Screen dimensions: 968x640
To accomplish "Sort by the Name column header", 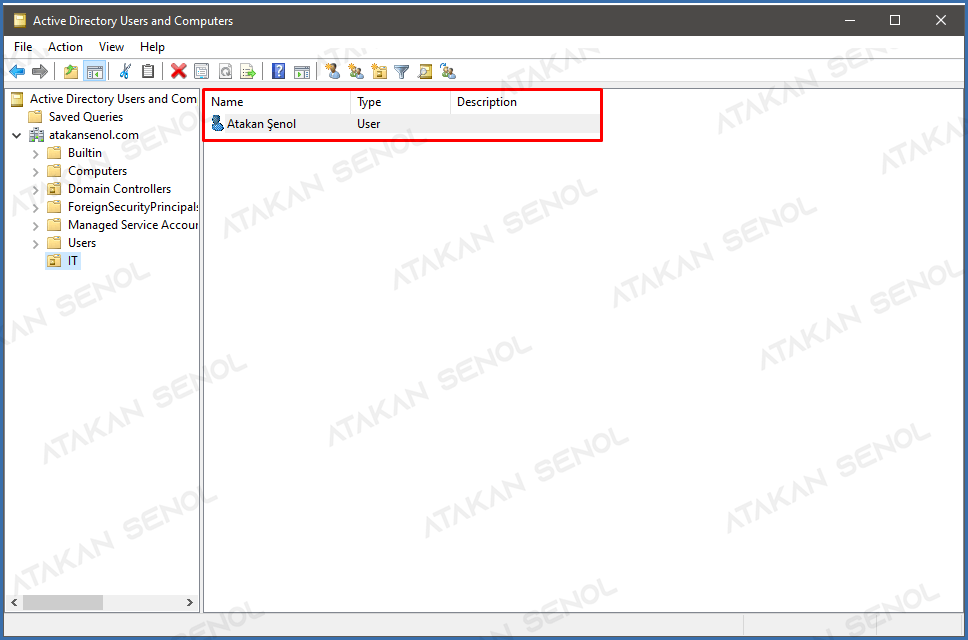I will click(277, 102).
